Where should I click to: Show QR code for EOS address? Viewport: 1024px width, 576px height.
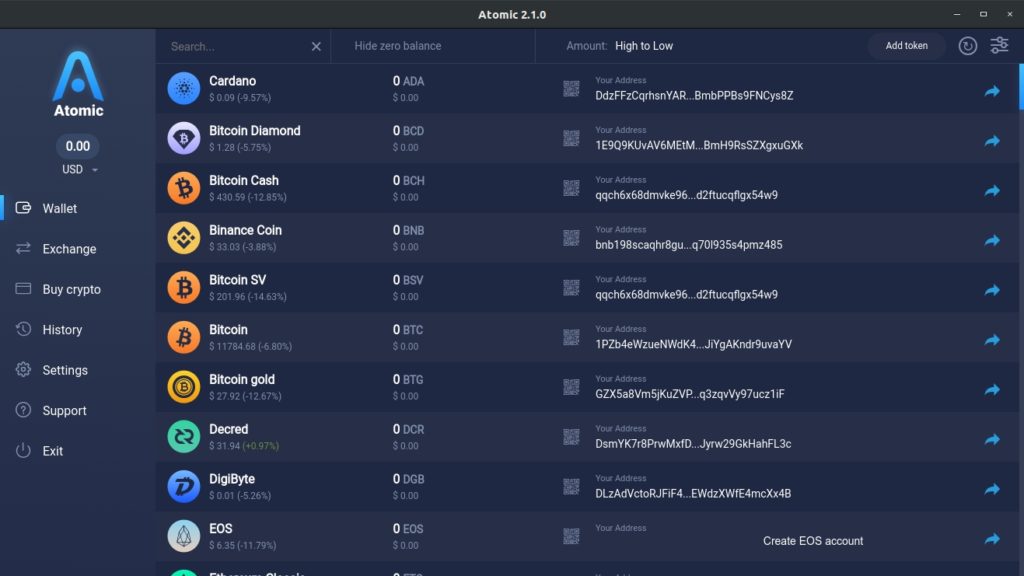pos(571,536)
